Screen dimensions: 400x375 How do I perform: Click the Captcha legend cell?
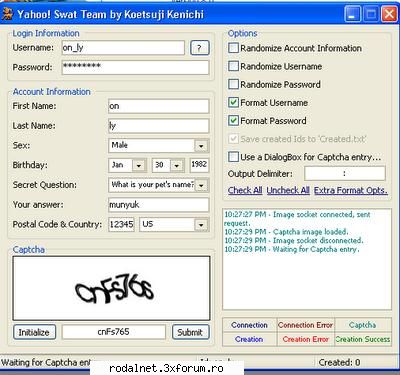363,325
